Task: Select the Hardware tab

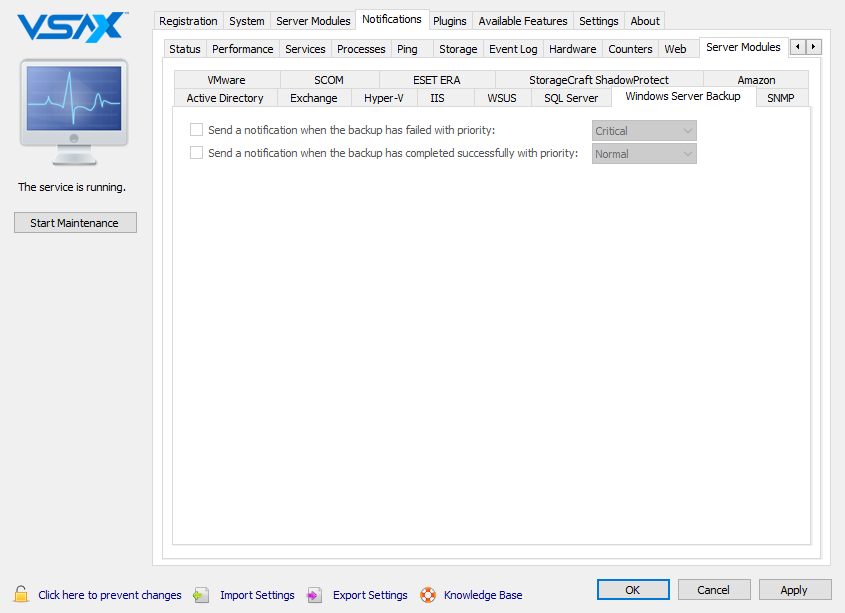Action: 572,49
